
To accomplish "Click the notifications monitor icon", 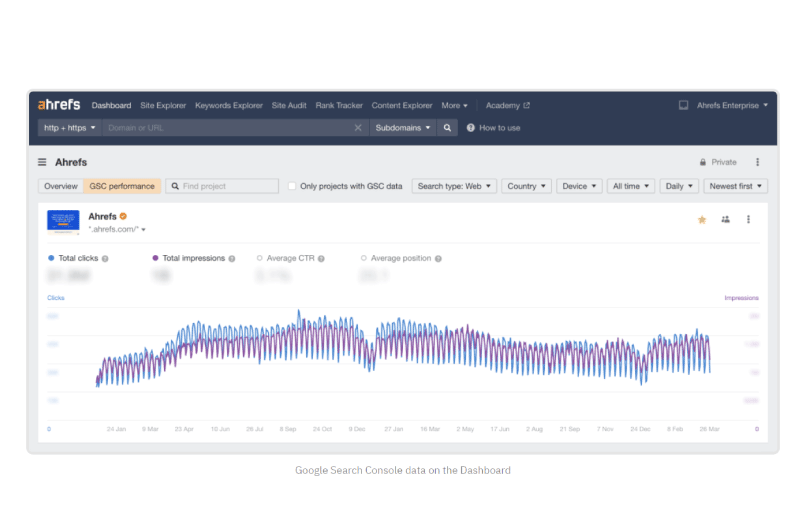I will tap(683, 105).
